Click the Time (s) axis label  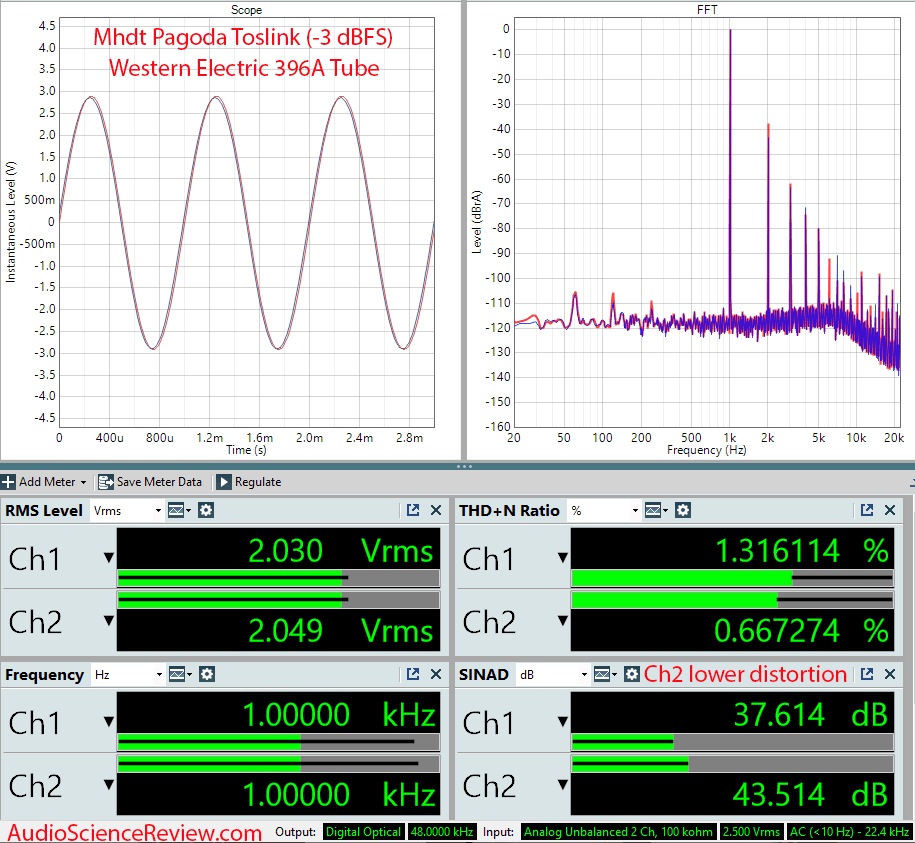[x=246, y=450]
